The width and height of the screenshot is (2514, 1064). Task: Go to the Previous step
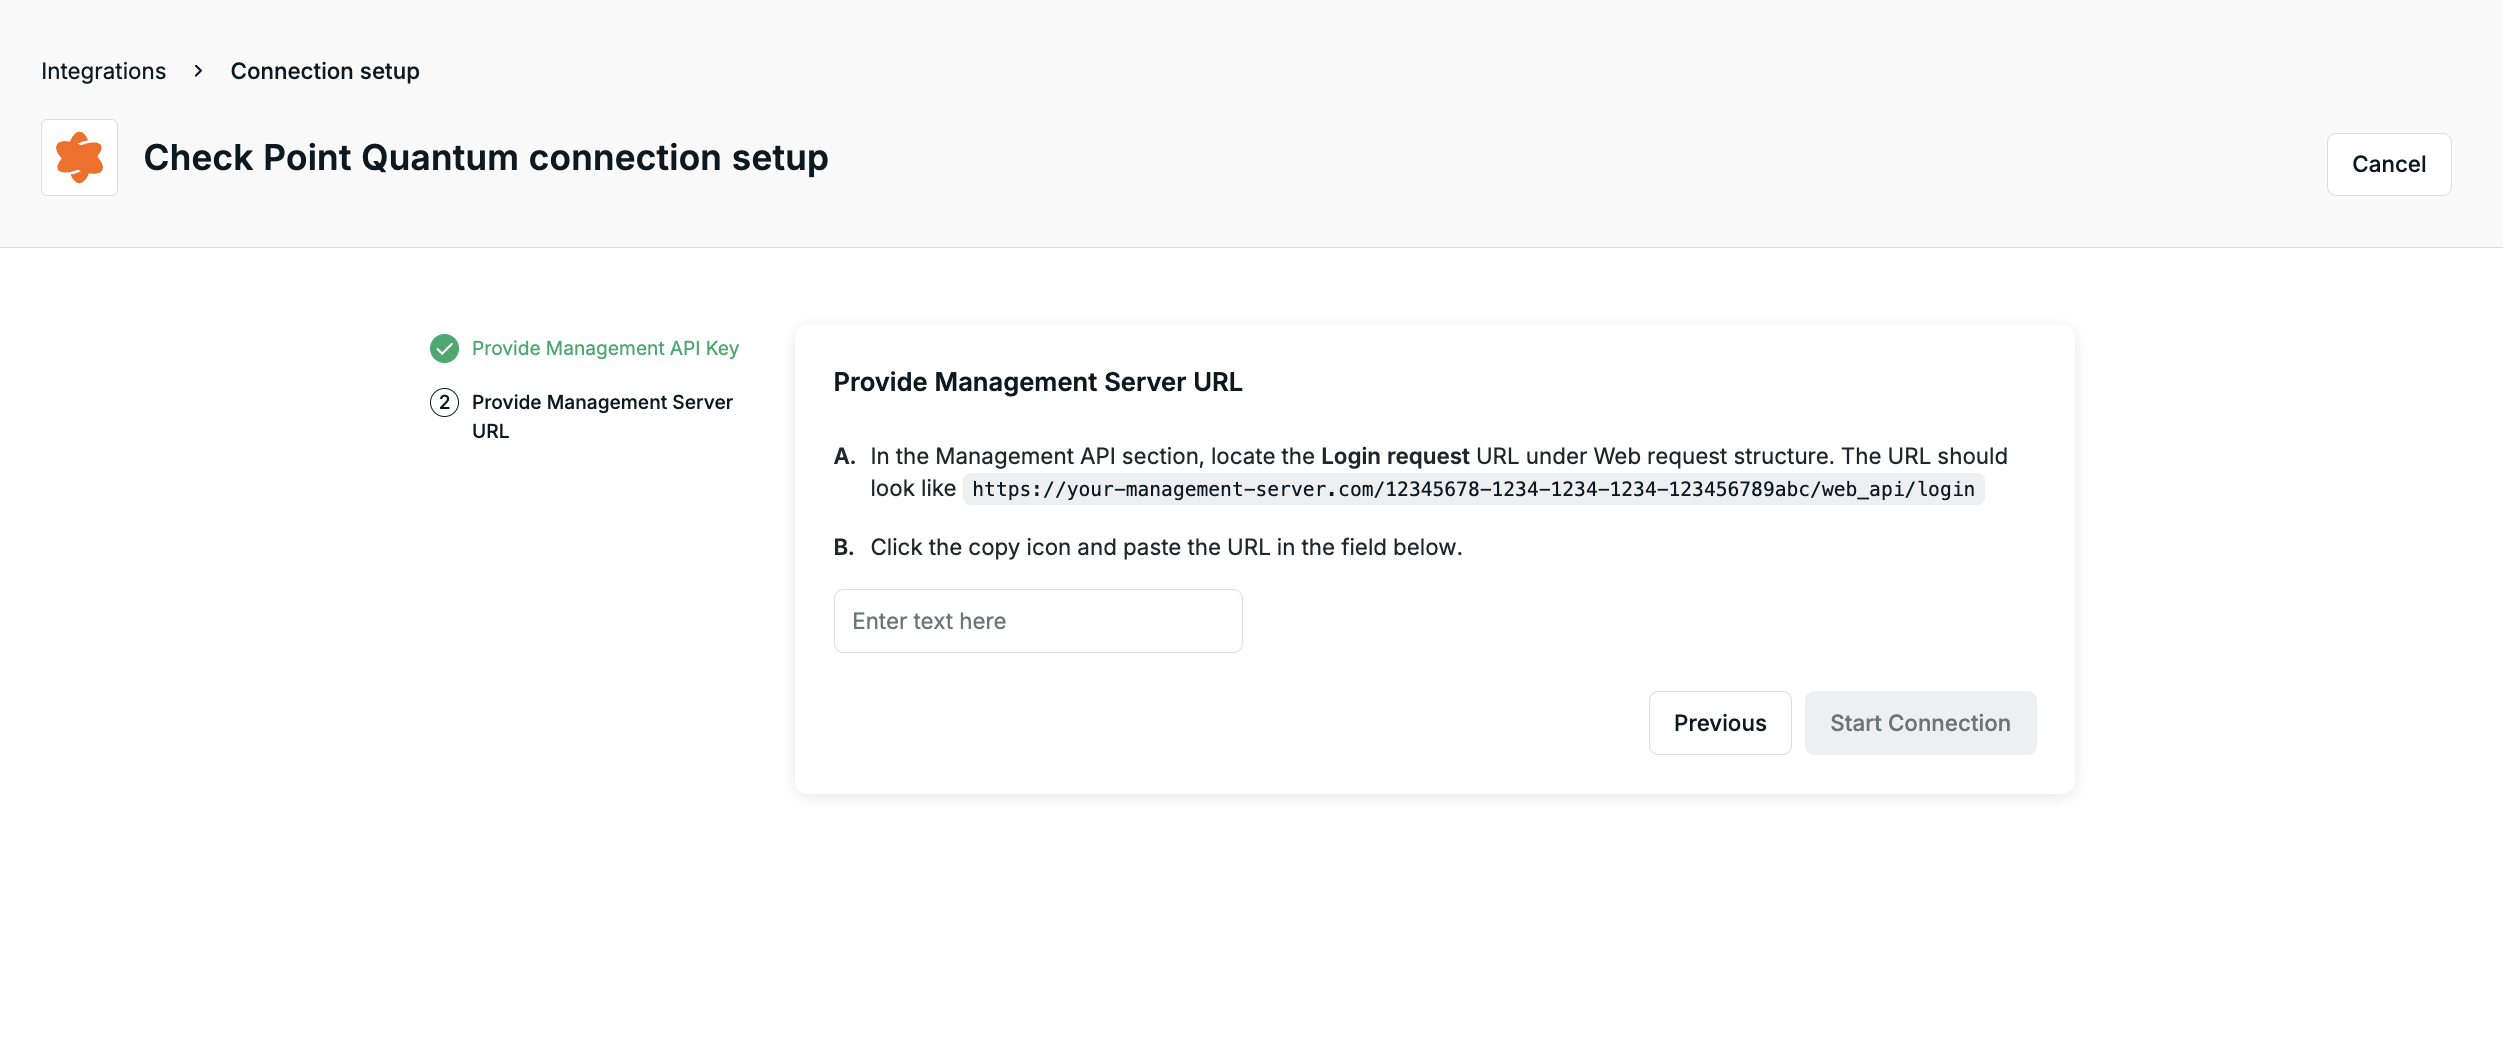[1719, 723]
